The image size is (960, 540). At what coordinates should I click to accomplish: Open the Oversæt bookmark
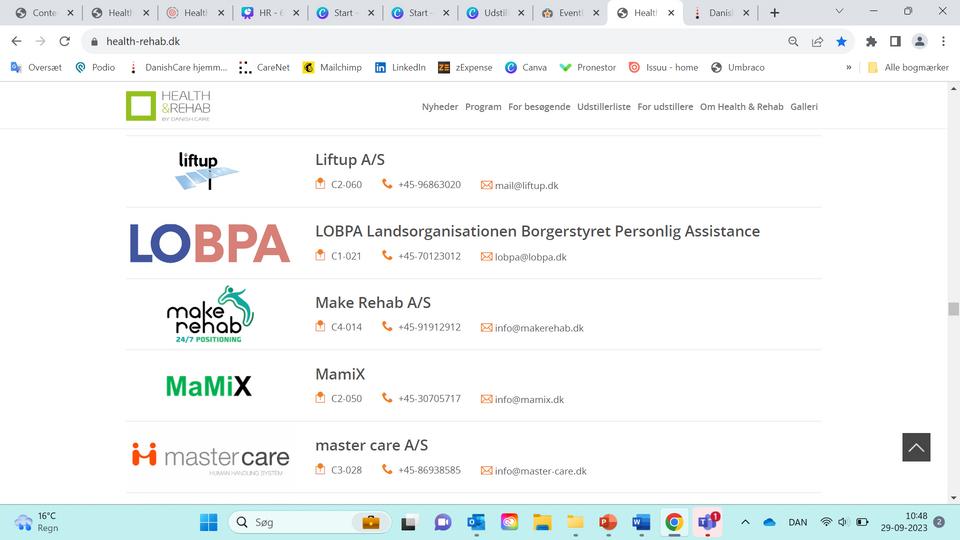pos(37,67)
